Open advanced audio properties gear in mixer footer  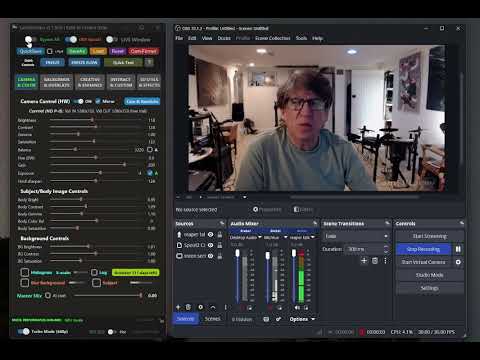[x=278, y=319]
